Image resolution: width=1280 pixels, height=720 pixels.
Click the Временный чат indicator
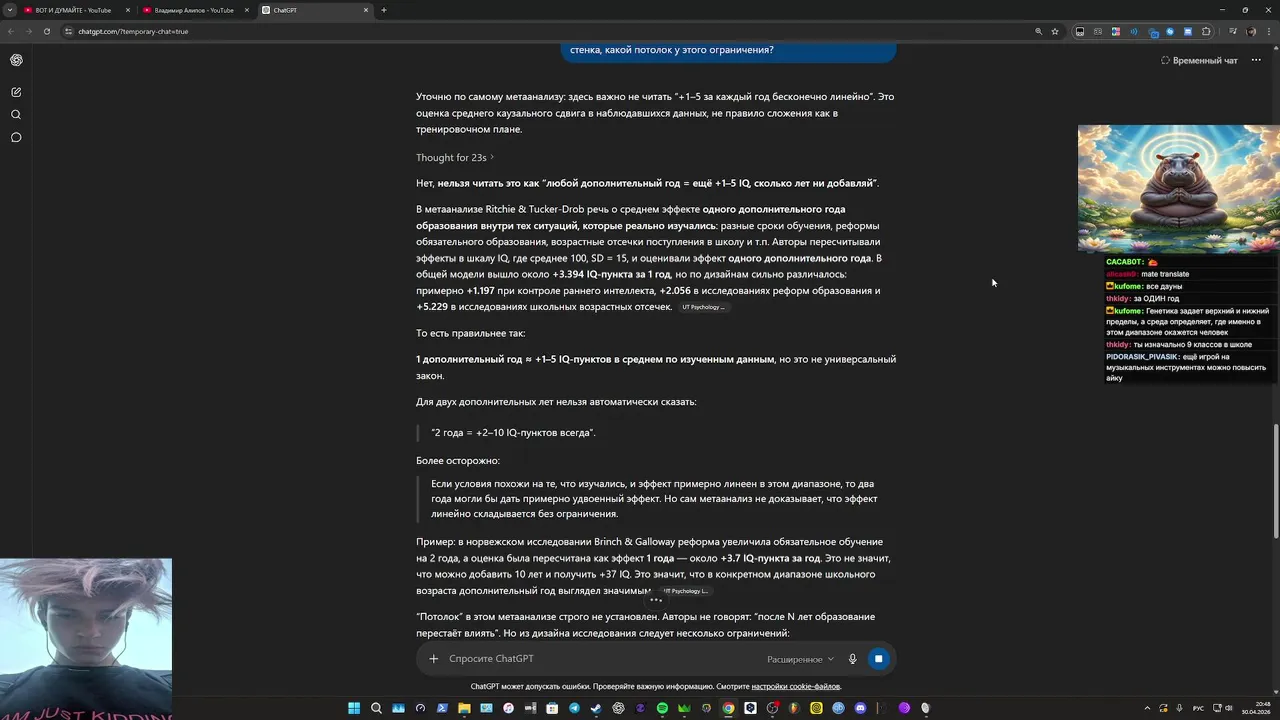point(1199,60)
